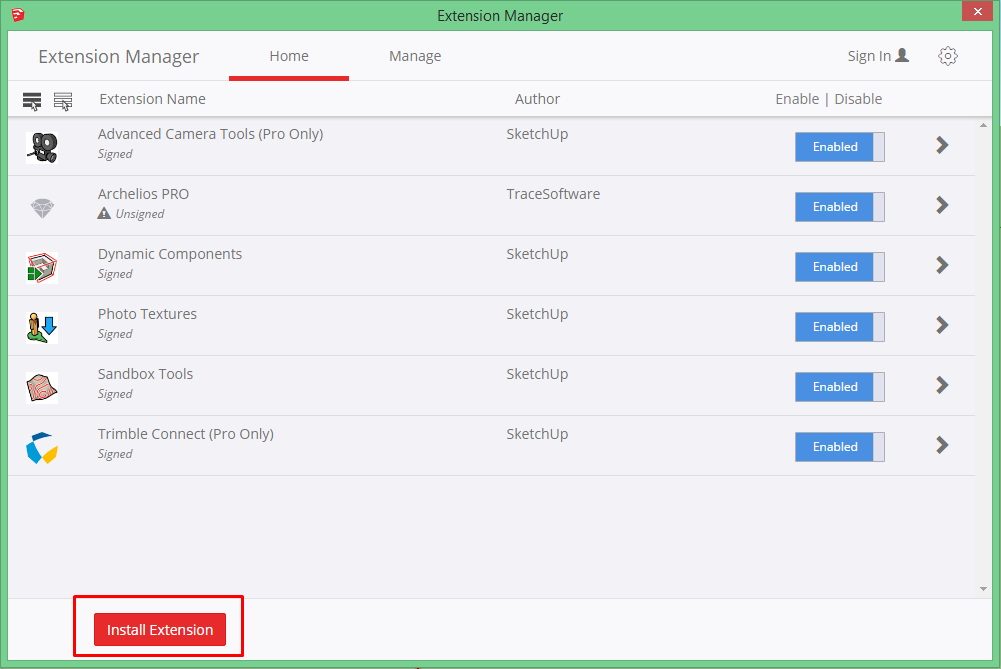The height and width of the screenshot is (669, 1001).
Task: Click the Enable | Disable column header
Action: 829,99
